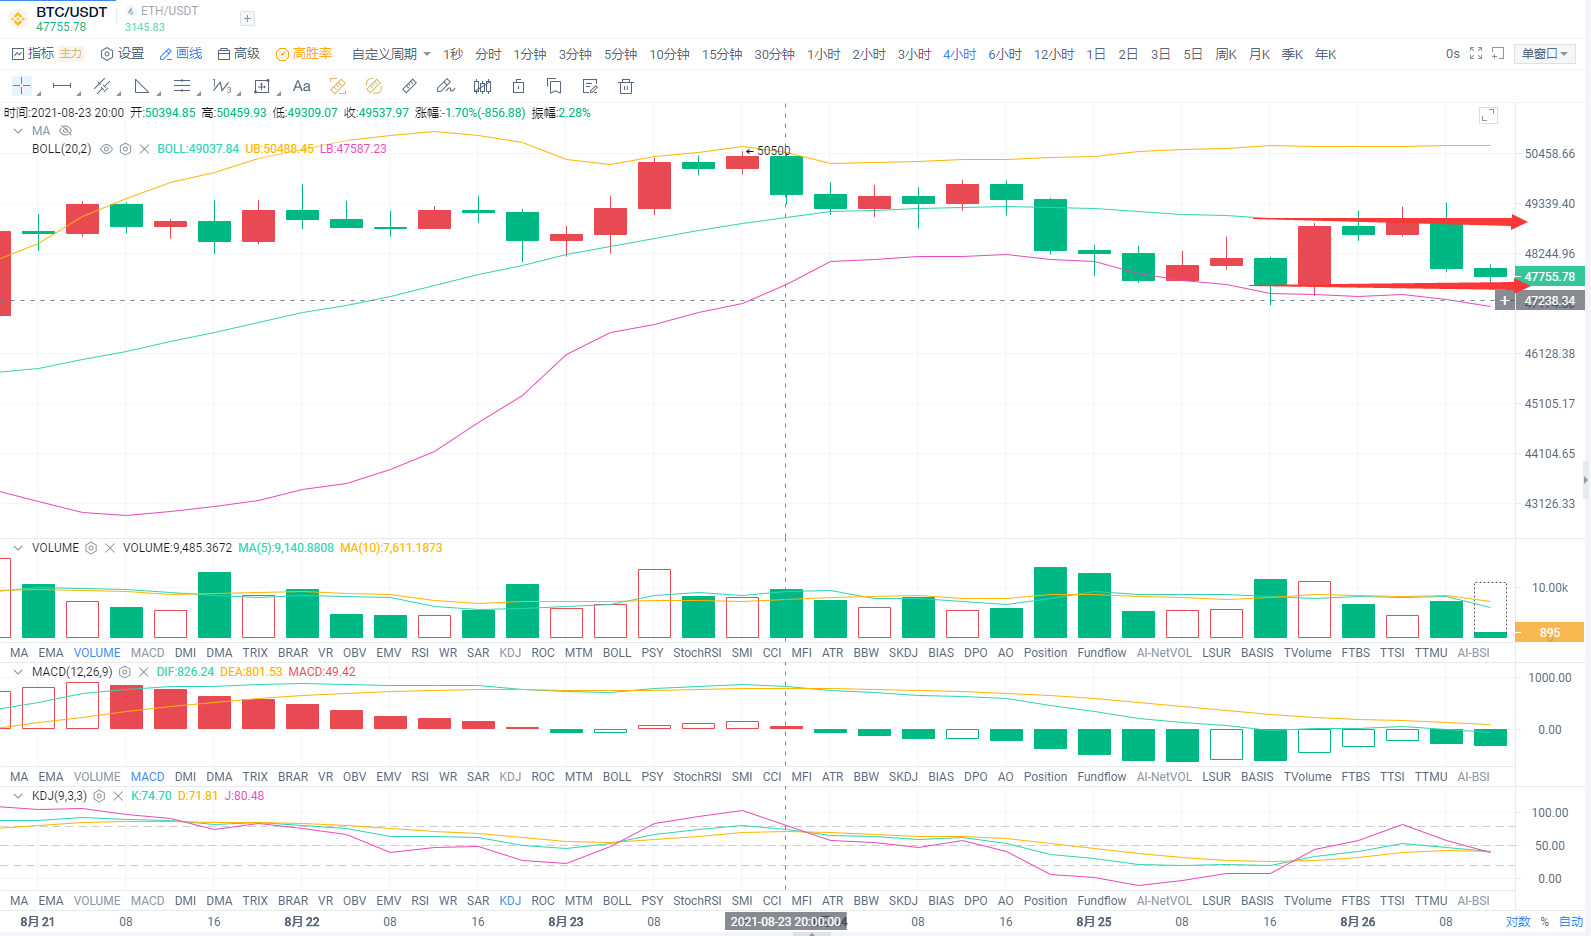Open BOLL indicator settings gear

pyautogui.click(x=125, y=149)
